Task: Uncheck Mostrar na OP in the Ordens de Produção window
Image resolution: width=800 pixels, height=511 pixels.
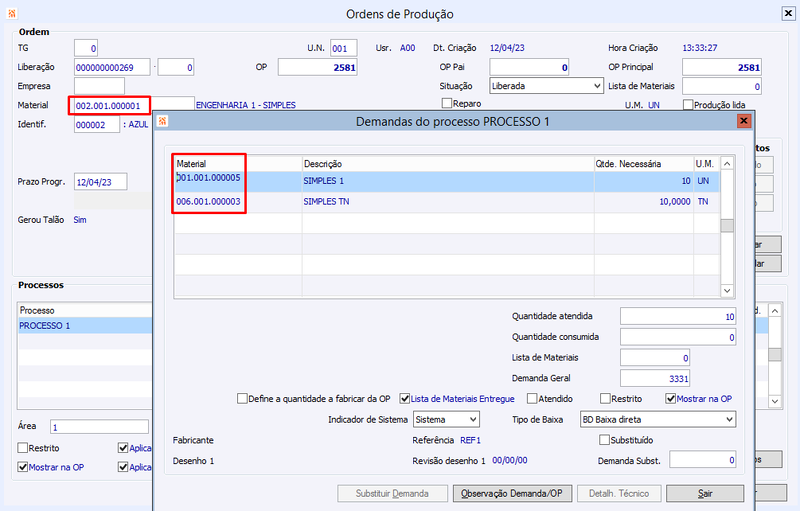Action: pyautogui.click(x=22, y=467)
